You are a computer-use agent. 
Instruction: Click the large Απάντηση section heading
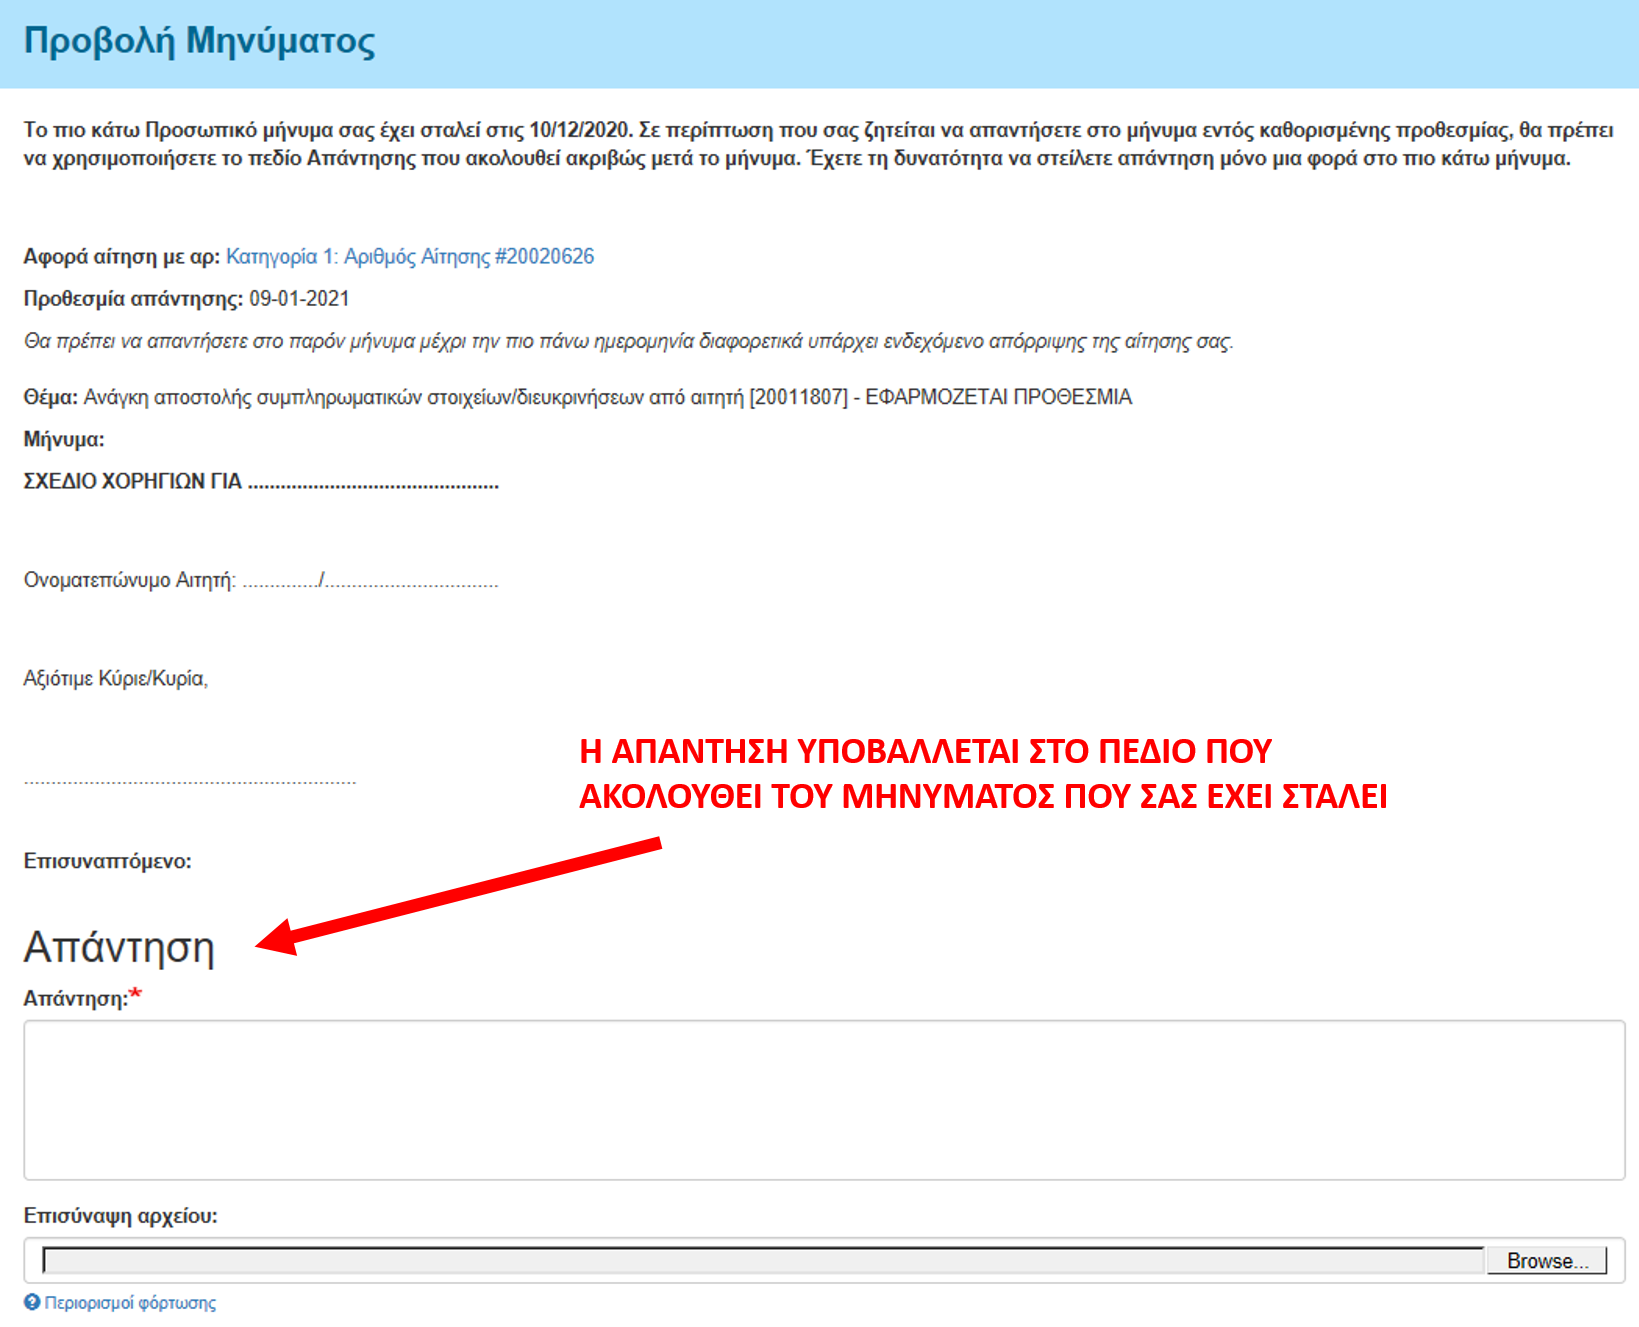(x=119, y=947)
